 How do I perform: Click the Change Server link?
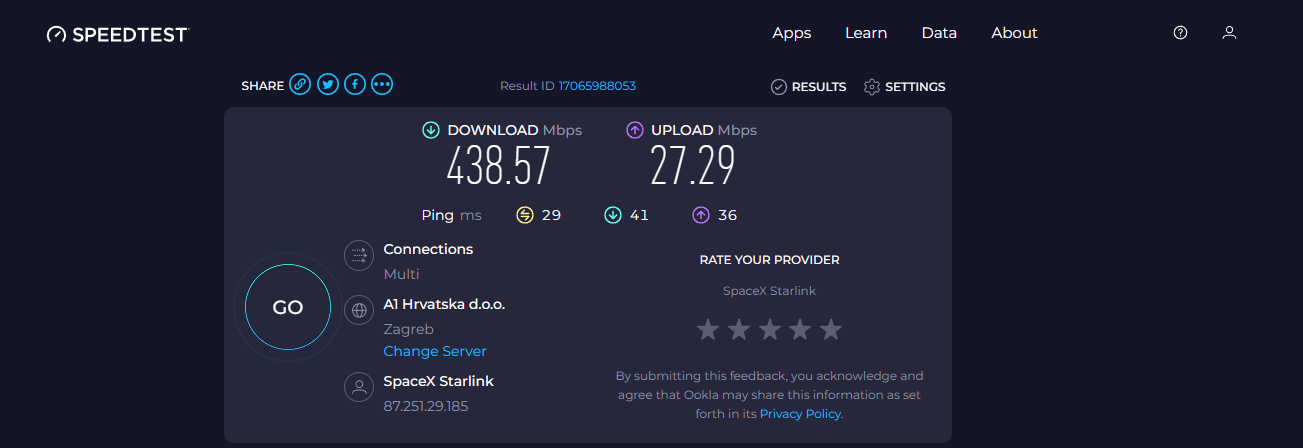coord(435,351)
